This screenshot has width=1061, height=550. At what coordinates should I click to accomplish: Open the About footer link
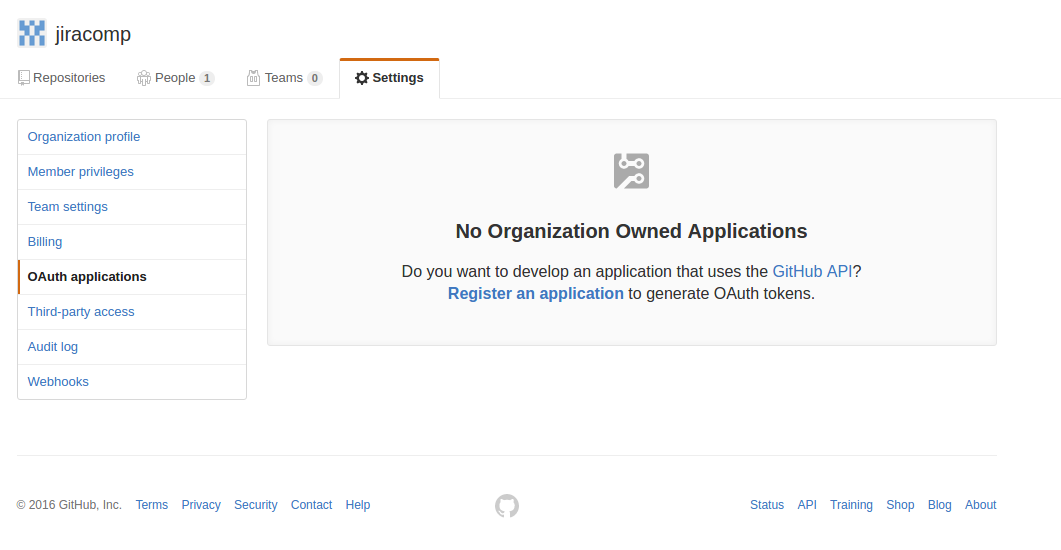pyautogui.click(x=980, y=505)
